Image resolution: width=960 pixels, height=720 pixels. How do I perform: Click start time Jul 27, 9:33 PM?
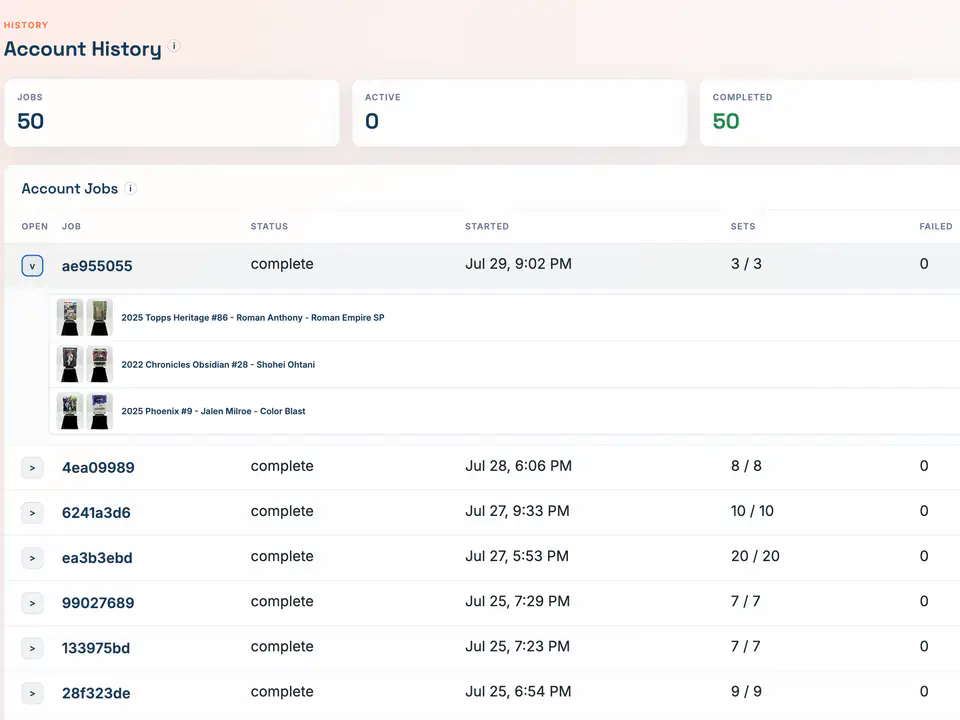pos(517,511)
